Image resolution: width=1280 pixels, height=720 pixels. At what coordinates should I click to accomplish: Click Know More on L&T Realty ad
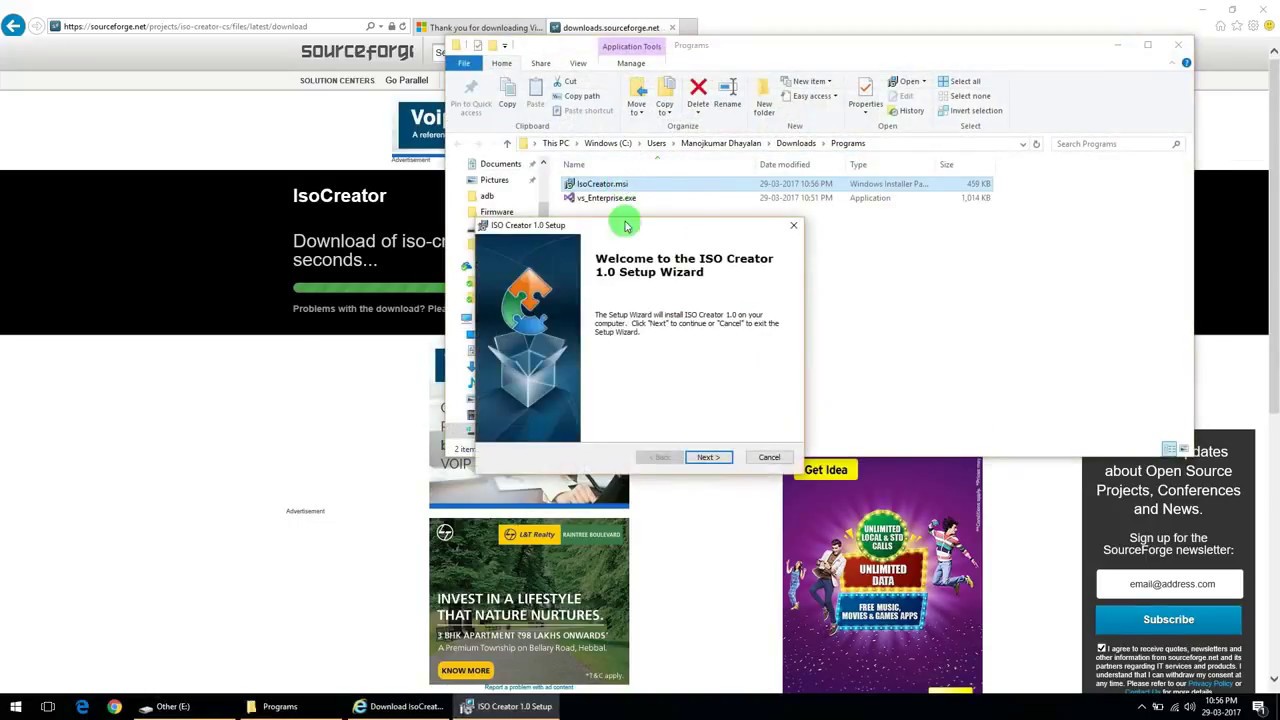[466, 670]
